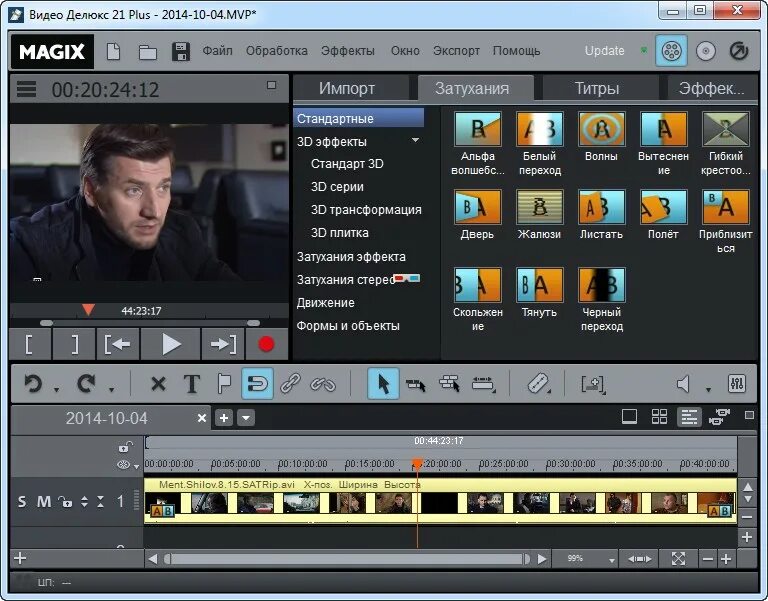Viewport: 768px width, 601px height.
Task: Toggle the lock icon above the timeline ruler
Action: click(125, 447)
